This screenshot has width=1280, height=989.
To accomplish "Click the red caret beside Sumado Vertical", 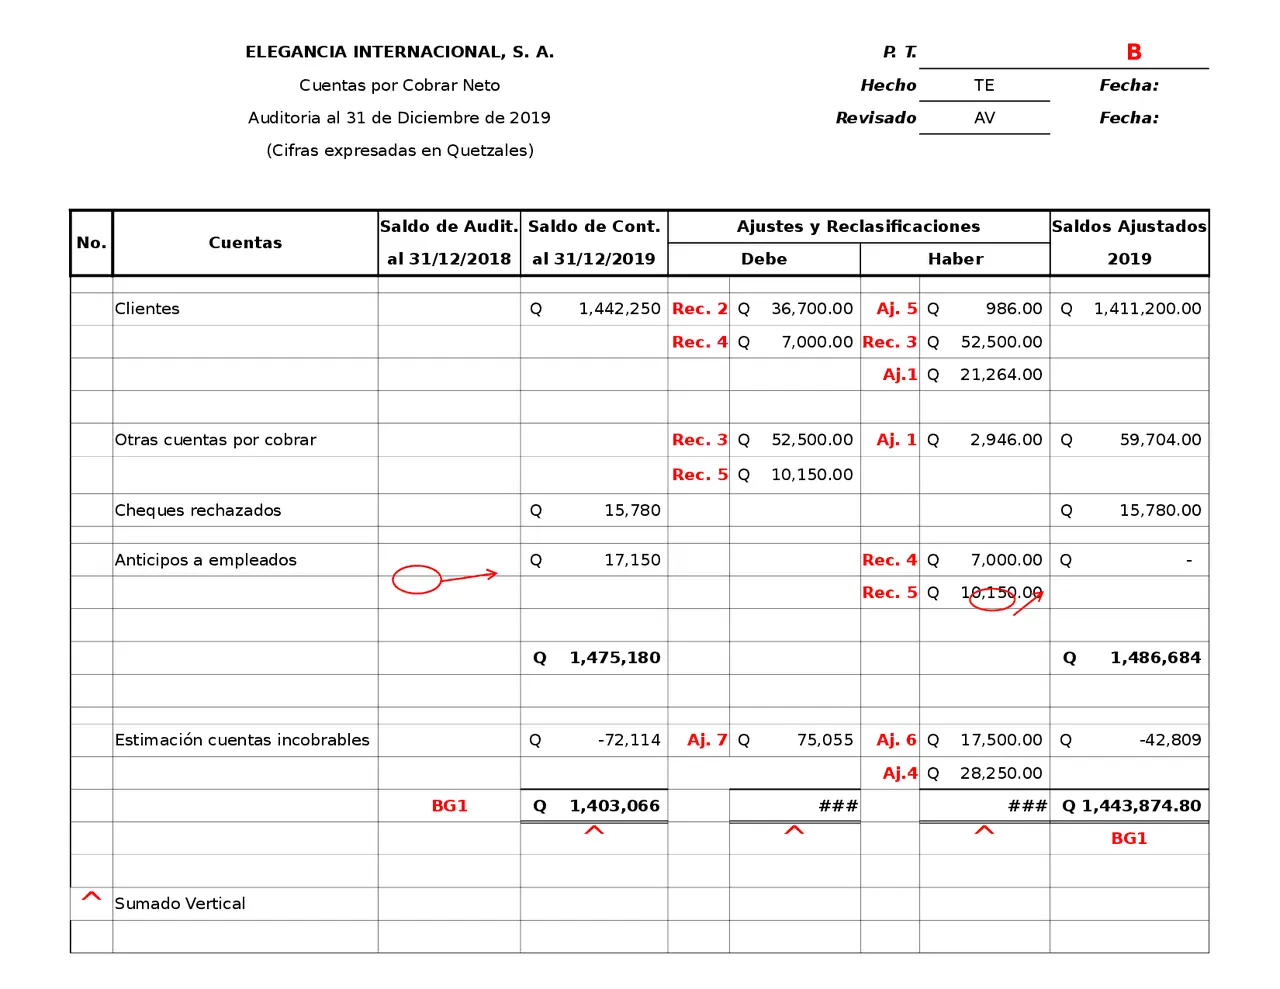I will pos(91,897).
